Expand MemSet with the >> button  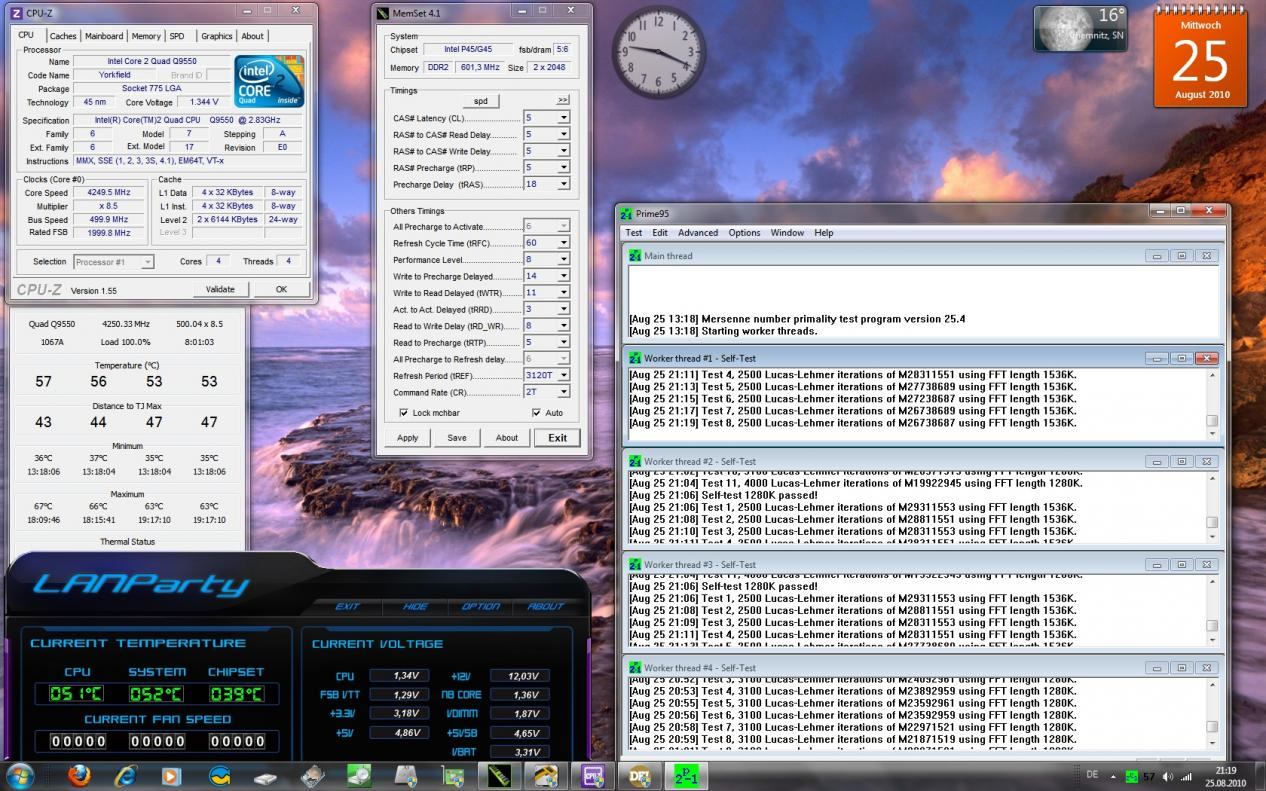pyautogui.click(x=563, y=100)
